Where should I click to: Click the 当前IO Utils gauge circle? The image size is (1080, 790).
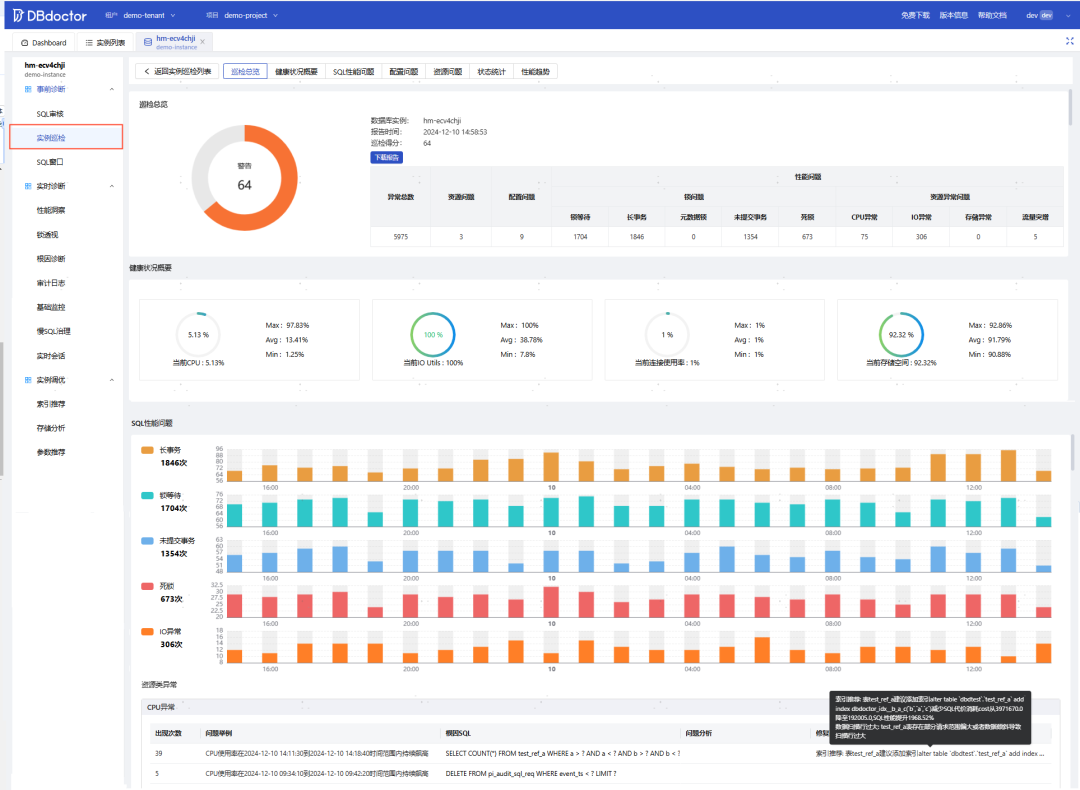coord(433,335)
